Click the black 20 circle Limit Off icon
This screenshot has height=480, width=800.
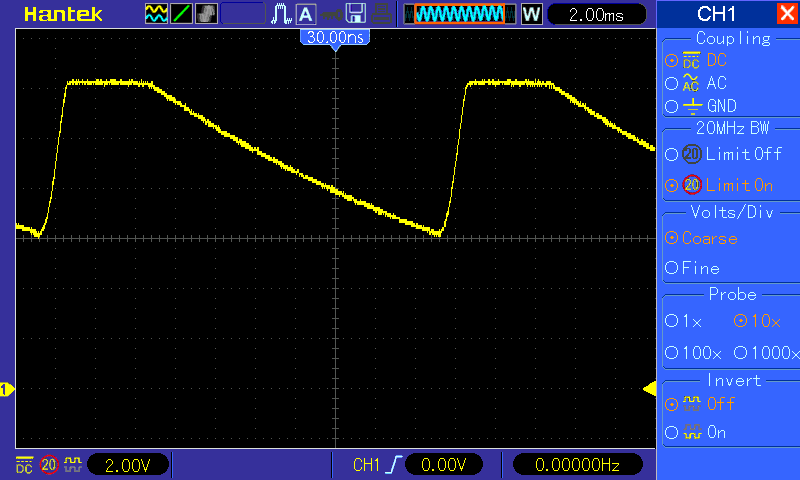coord(692,154)
